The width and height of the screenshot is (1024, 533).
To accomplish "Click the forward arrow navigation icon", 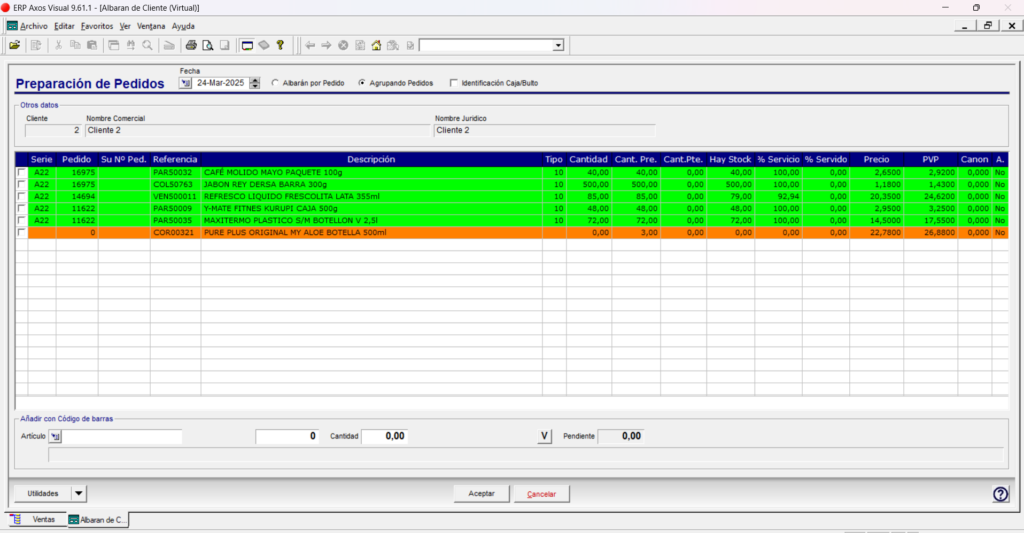I will click(x=327, y=45).
